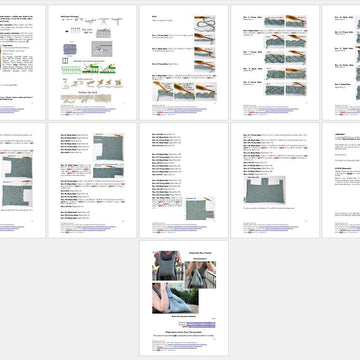Select the page with two columns of swatch photos
The width and height of the screenshot is (360, 360).
pos(275,62)
